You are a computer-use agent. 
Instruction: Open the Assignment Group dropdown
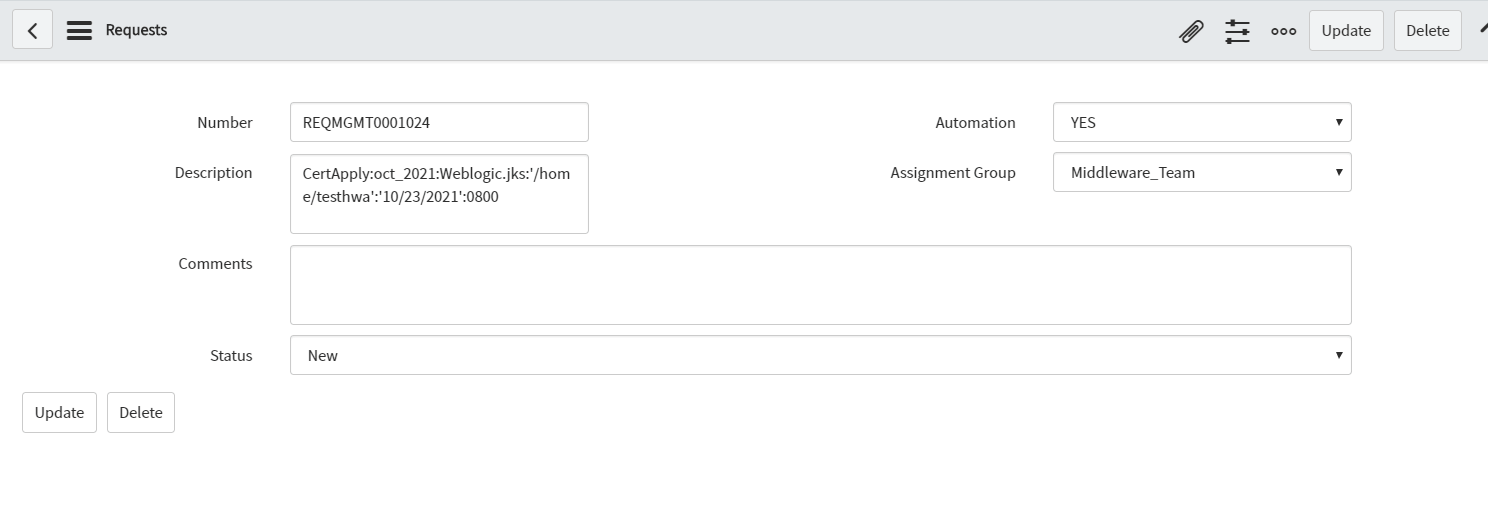[x=1201, y=172]
